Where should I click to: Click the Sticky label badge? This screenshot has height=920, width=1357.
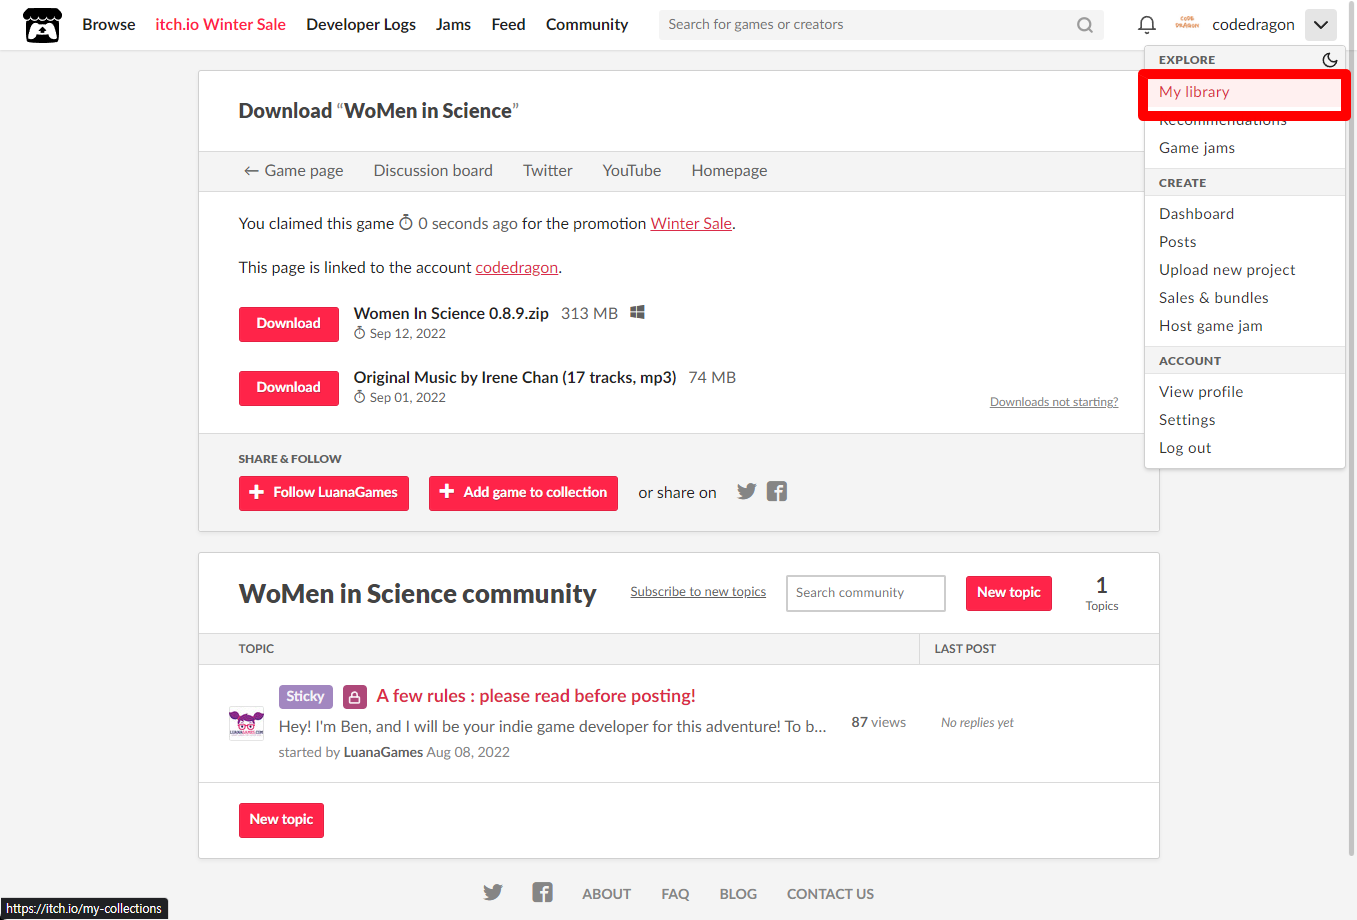point(305,697)
